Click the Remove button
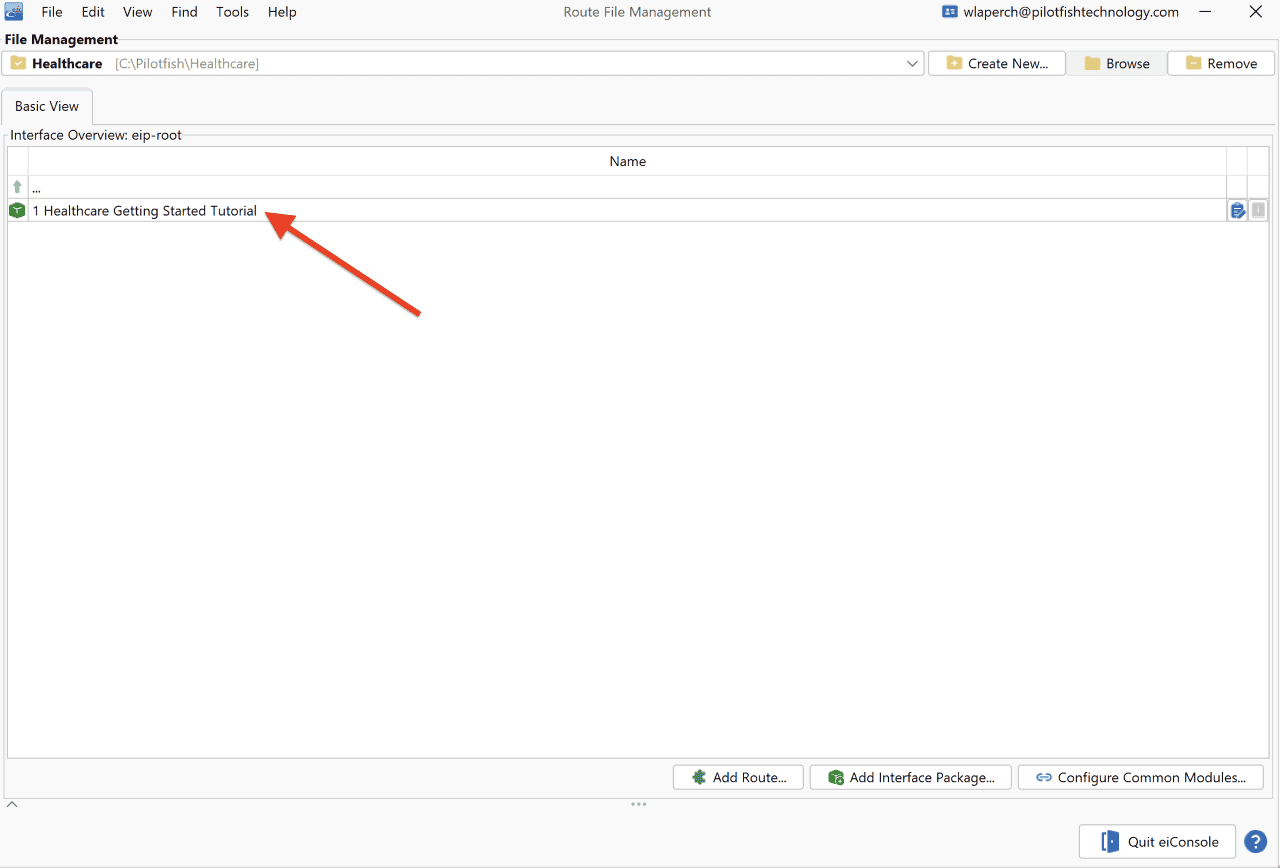 1221,63
